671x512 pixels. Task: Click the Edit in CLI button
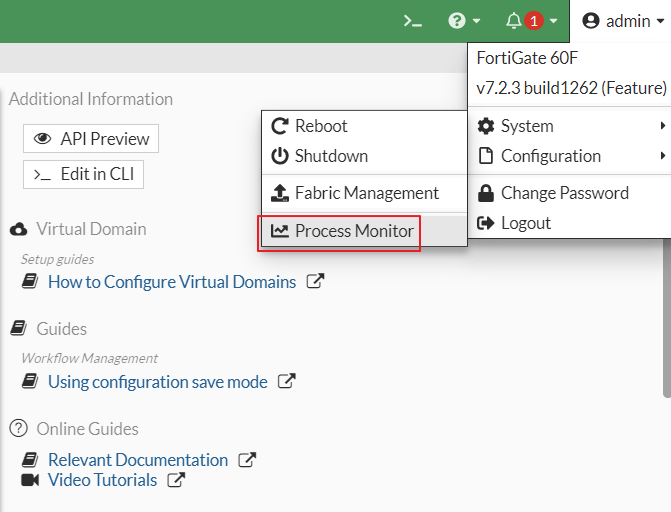(83, 174)
